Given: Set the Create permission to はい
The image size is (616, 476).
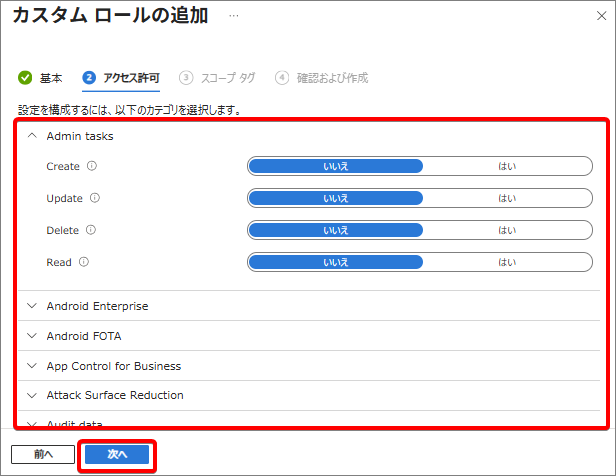Looking at the screenshot, I should coord(507,166).
